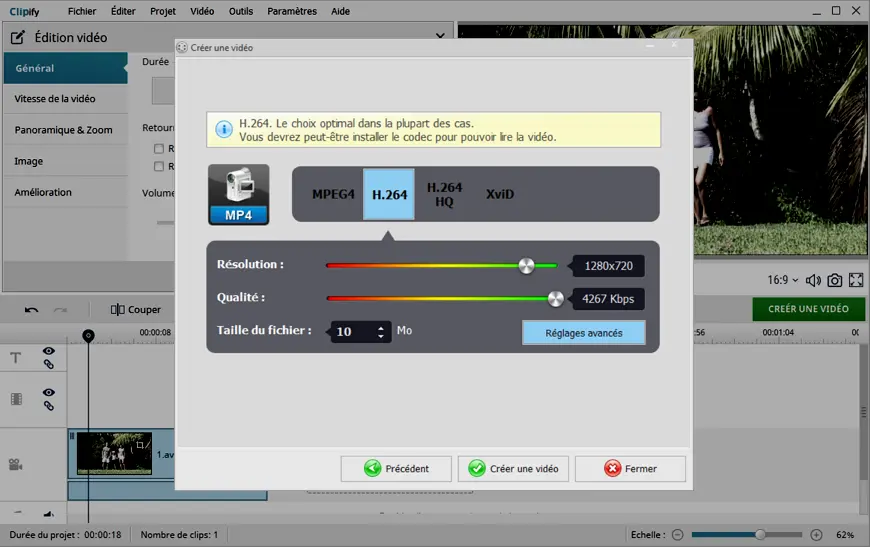Click the 00:01:04 timeline ruler mark

point(778,332)
